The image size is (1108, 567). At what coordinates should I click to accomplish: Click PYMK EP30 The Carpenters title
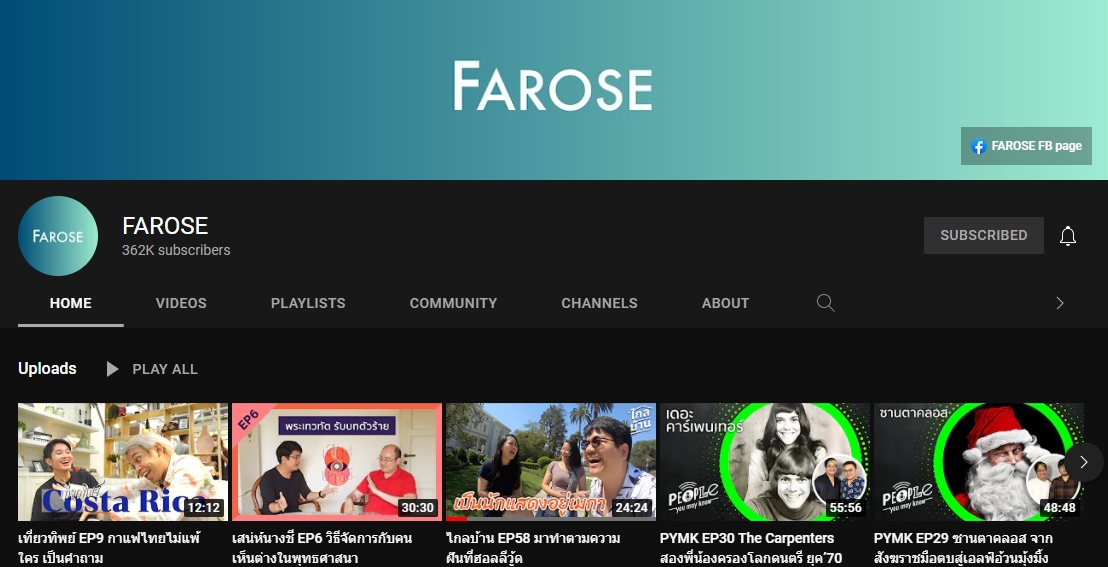751,549
